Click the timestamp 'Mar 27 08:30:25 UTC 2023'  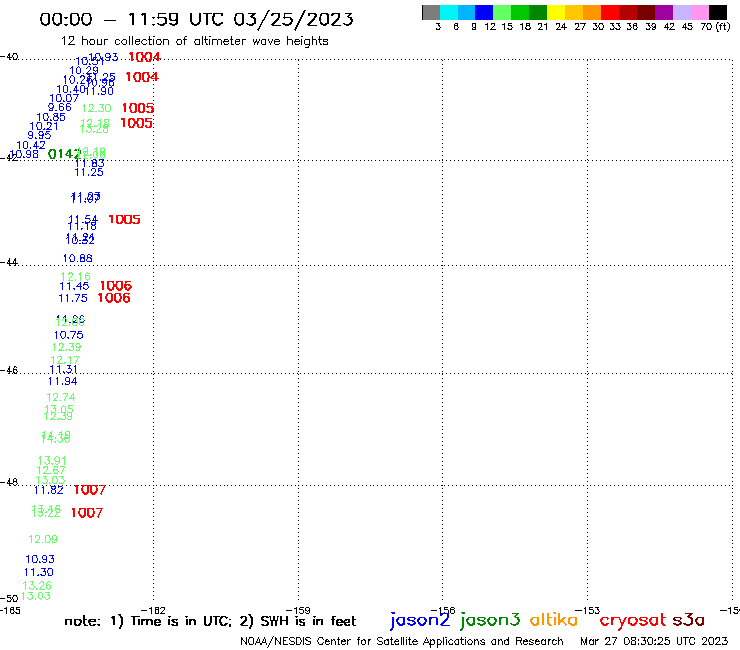(654, 641)
